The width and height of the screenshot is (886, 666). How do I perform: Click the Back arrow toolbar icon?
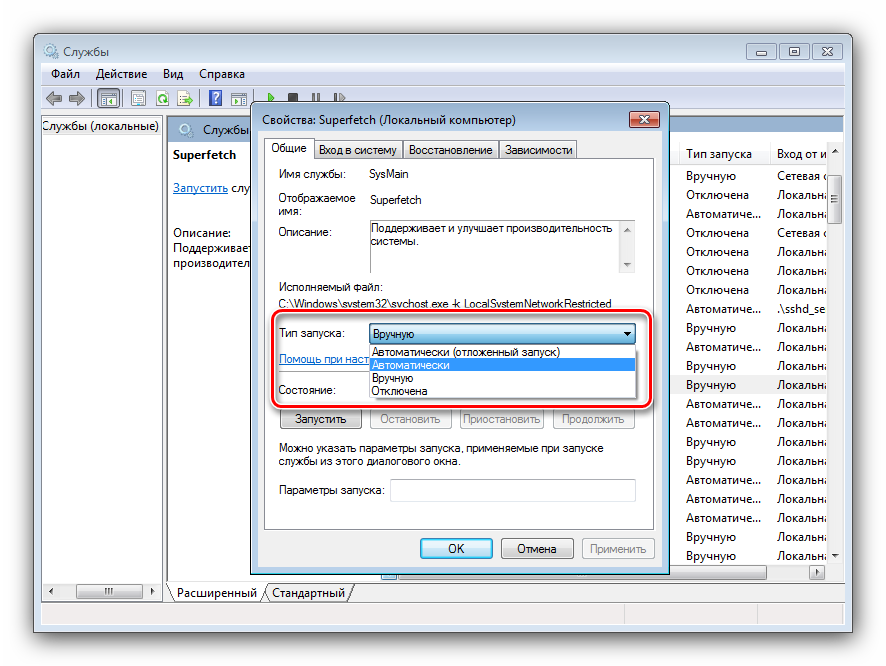pyautogui.click(x=54, y=98)
